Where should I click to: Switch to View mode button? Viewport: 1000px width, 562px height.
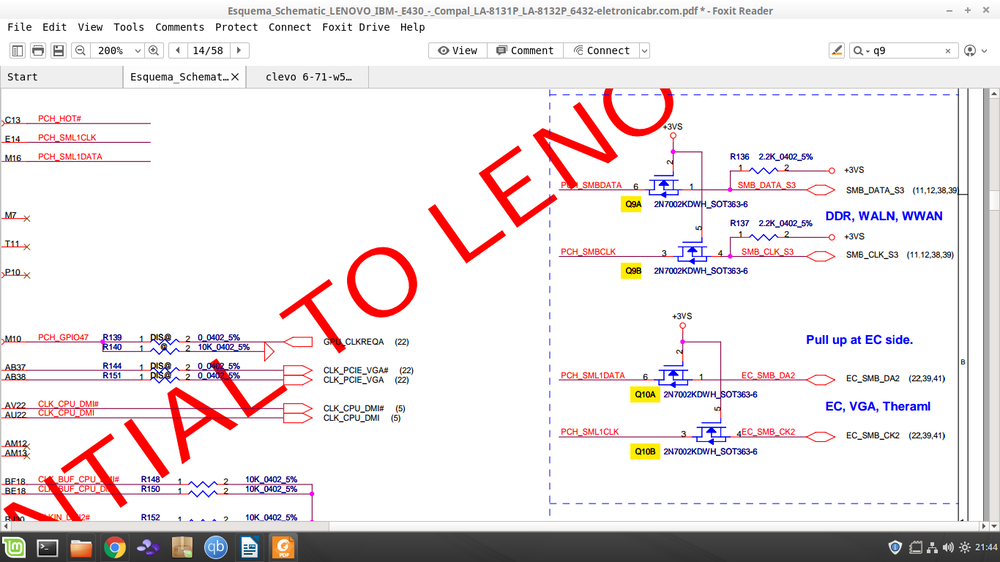(457, 50)
